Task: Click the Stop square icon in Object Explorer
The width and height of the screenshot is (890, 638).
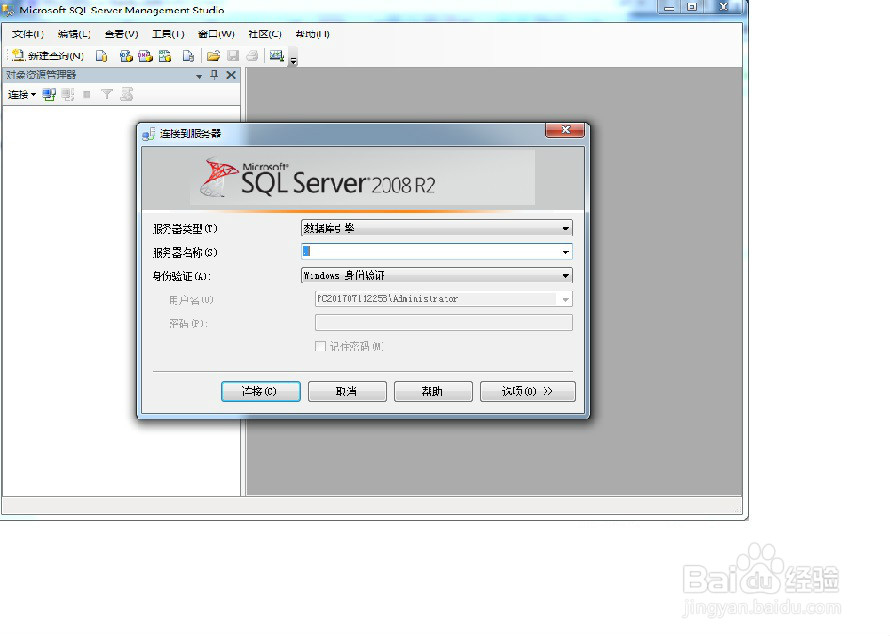Action: (x=87, y=95)
